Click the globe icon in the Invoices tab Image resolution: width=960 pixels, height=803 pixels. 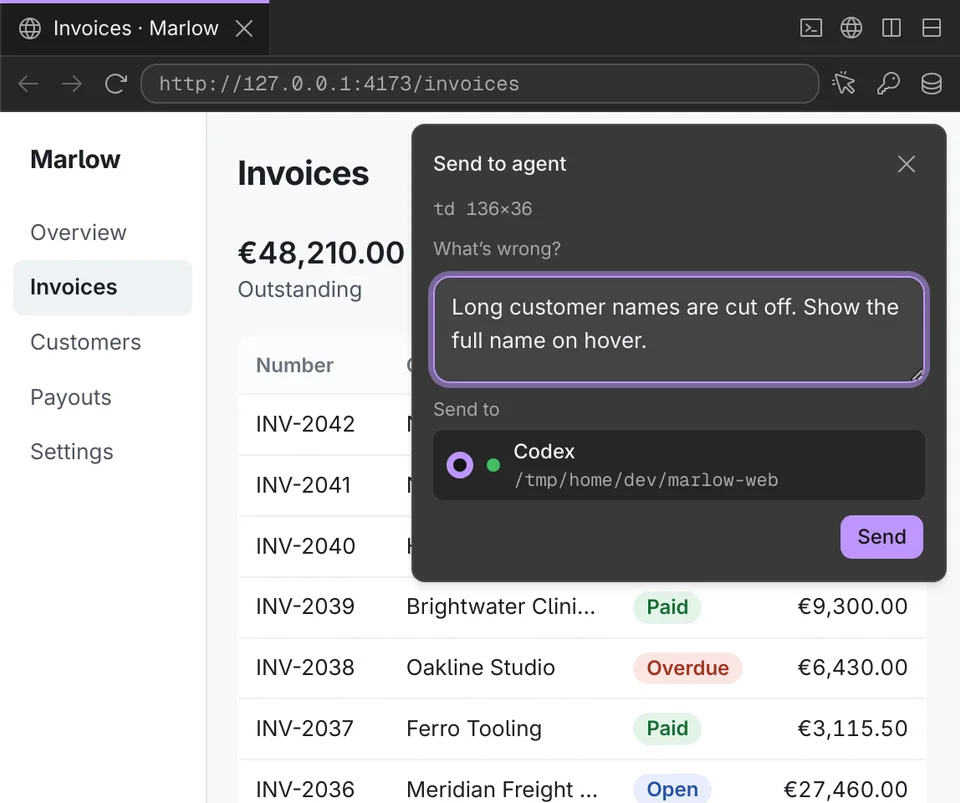tap(29, 28)
